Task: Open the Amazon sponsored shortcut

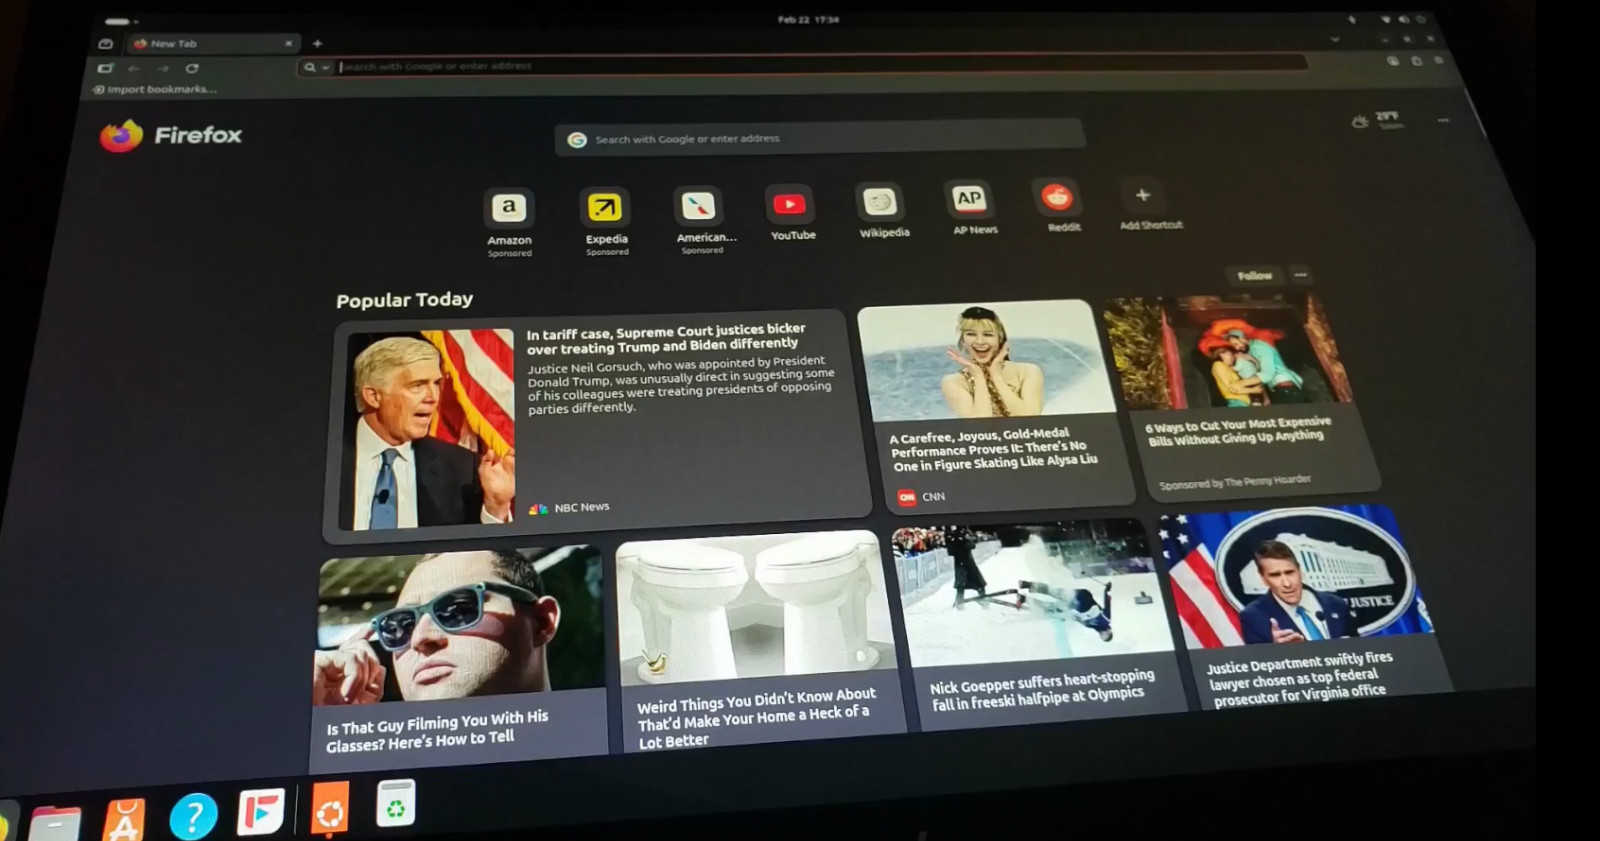Action: coord(509,222)
